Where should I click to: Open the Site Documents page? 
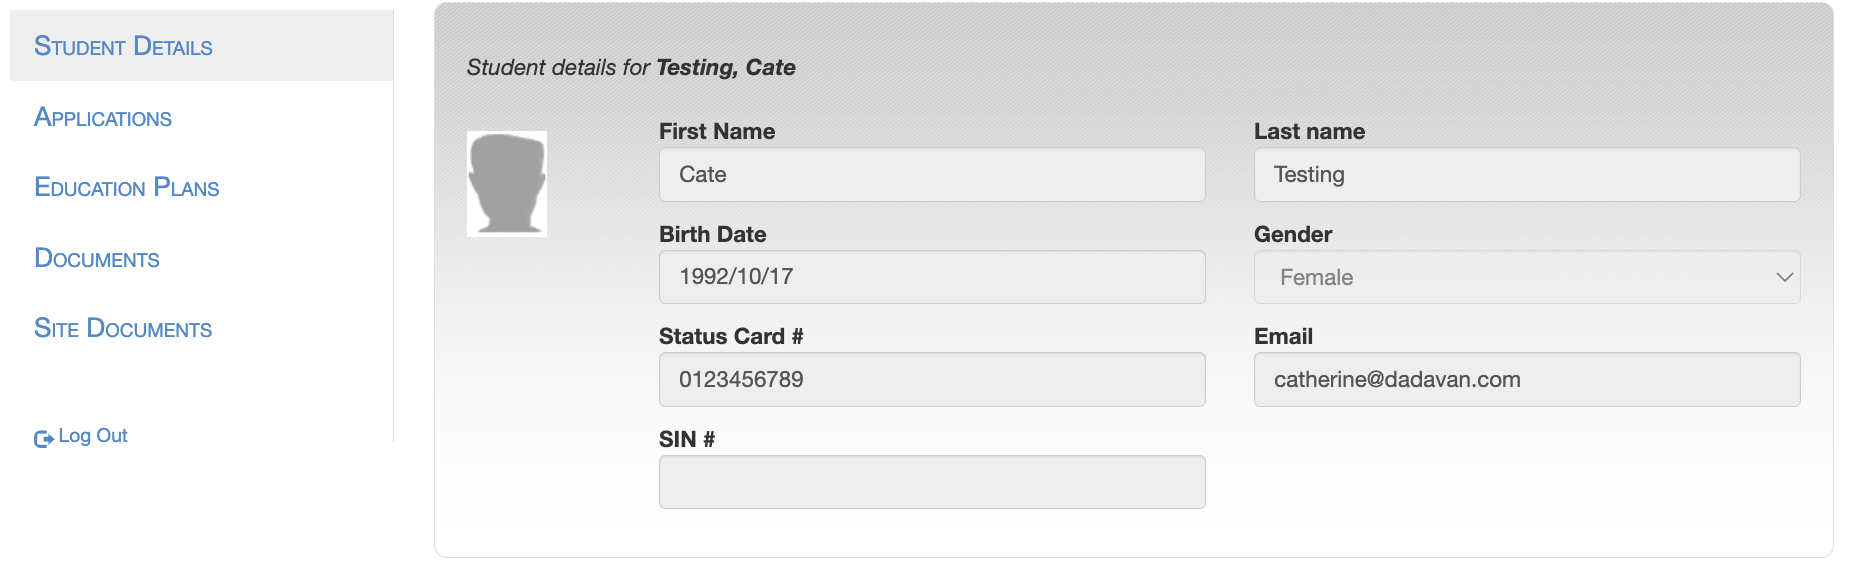(123, 328)
